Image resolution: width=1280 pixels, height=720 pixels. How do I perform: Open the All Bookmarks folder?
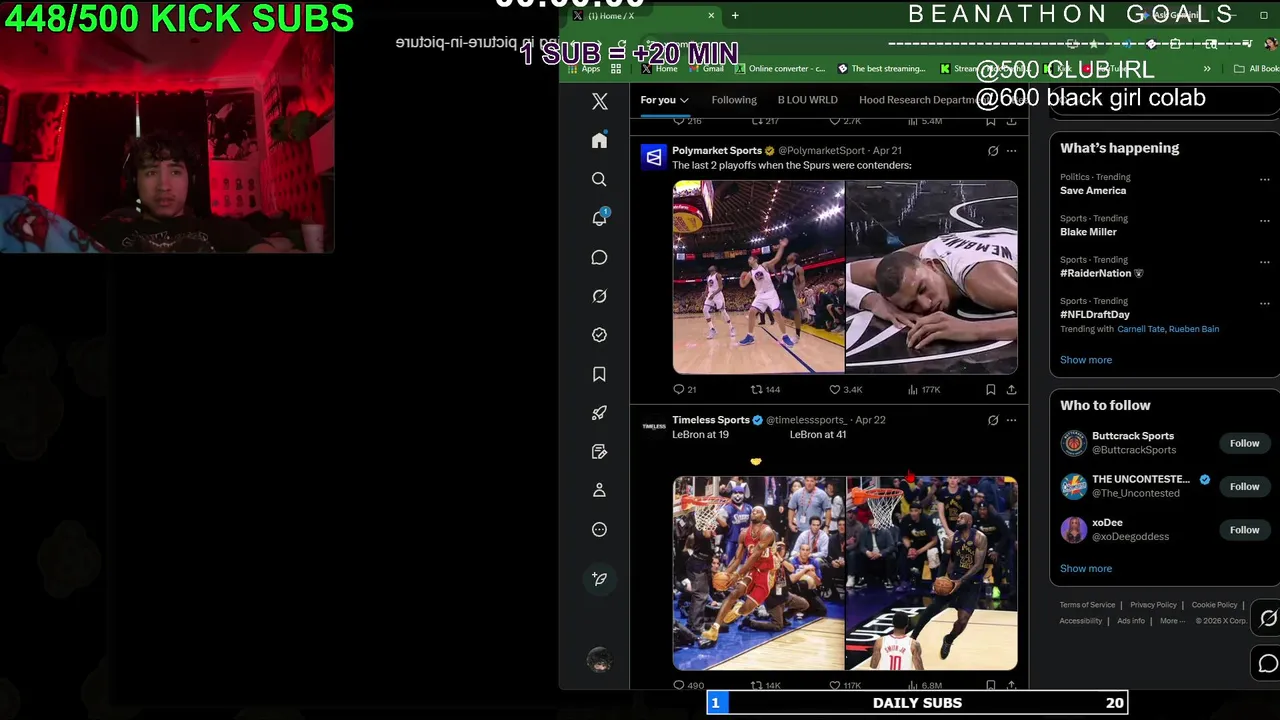[x=1257, y=69]
